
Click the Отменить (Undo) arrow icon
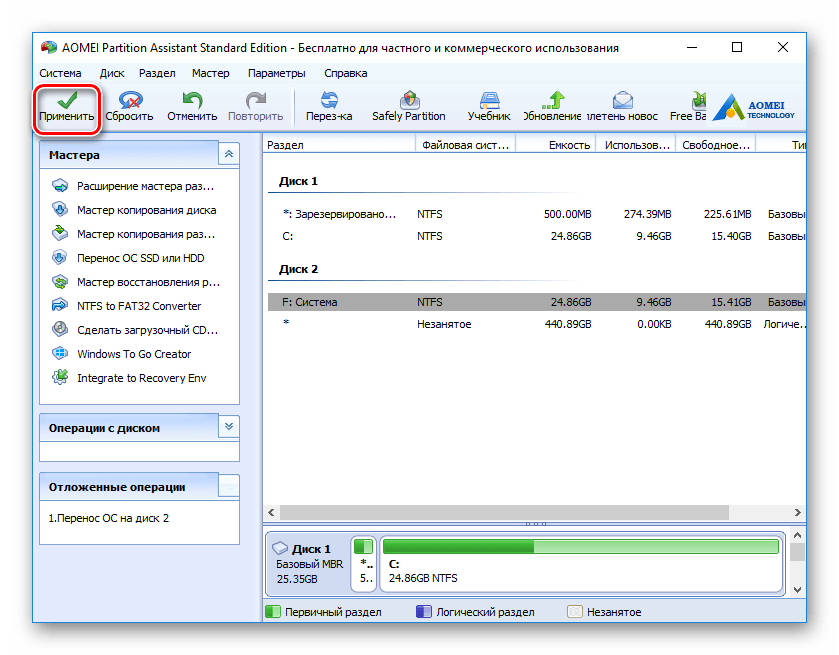point(192,100)
